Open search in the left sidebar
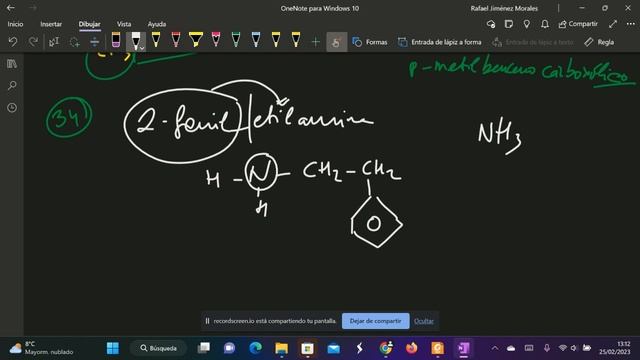Viewport: 640px width, 360px height. [x=12, y=86]
